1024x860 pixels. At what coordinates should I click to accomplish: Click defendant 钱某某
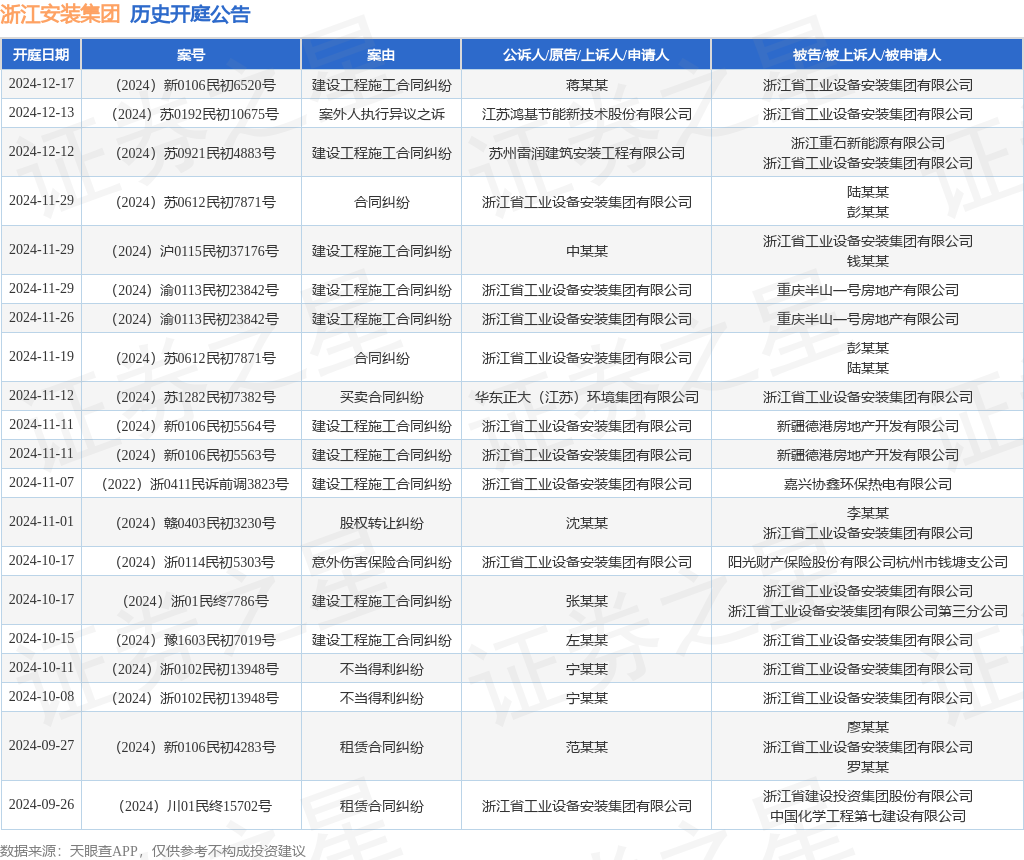(867, 261)
